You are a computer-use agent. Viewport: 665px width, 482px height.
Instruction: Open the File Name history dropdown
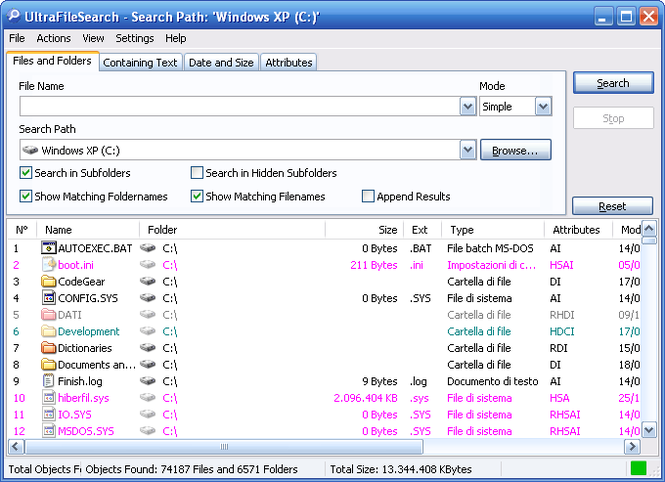(x=468, y=106)
